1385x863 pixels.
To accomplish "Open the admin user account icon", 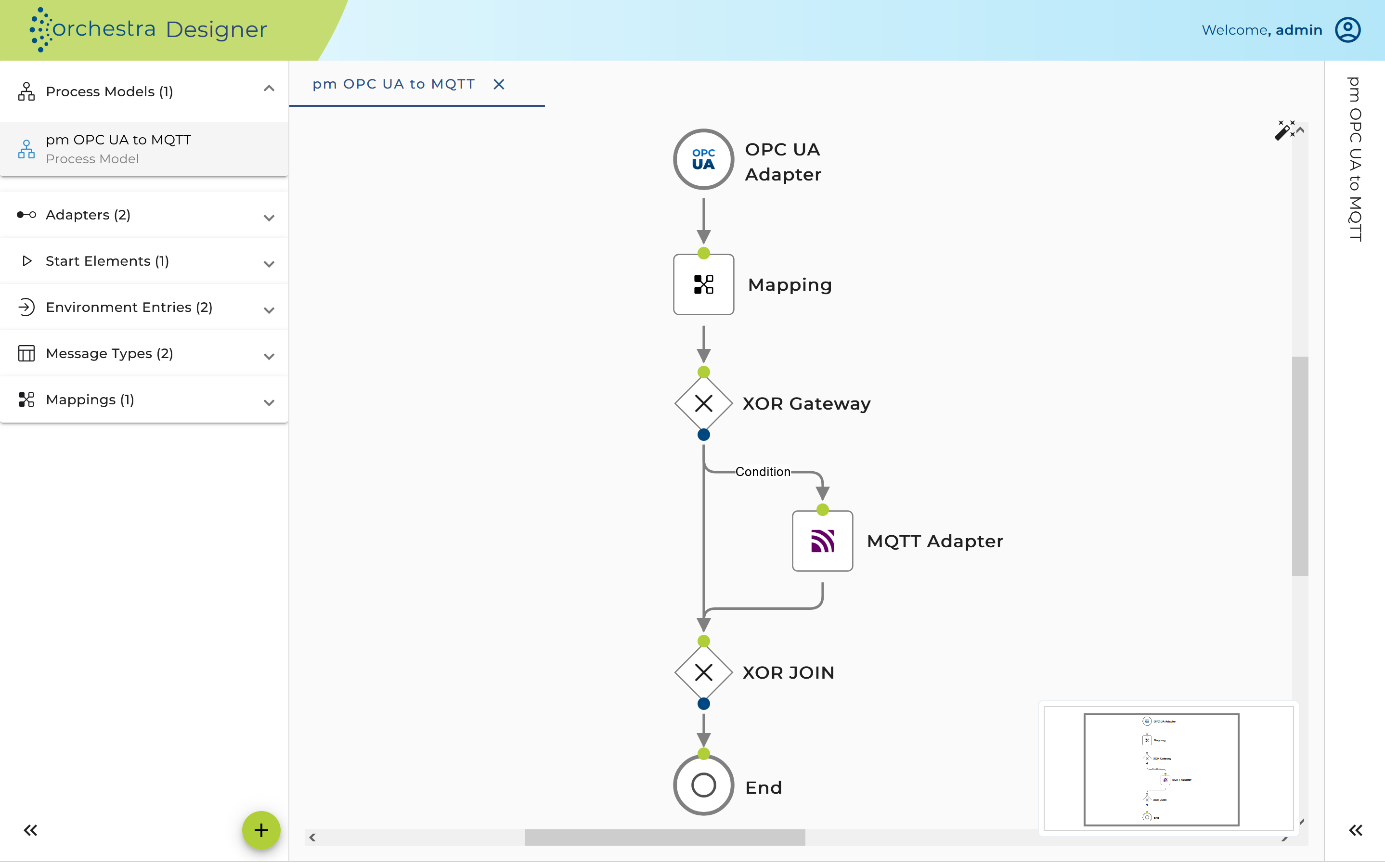I will [1348, 30].
